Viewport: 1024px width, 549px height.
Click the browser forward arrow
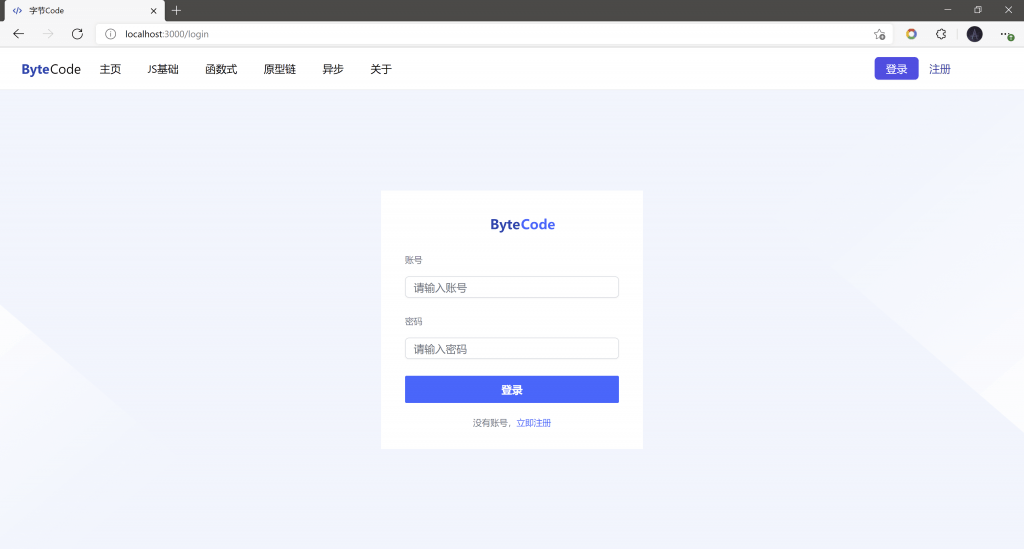click(48, 34)
